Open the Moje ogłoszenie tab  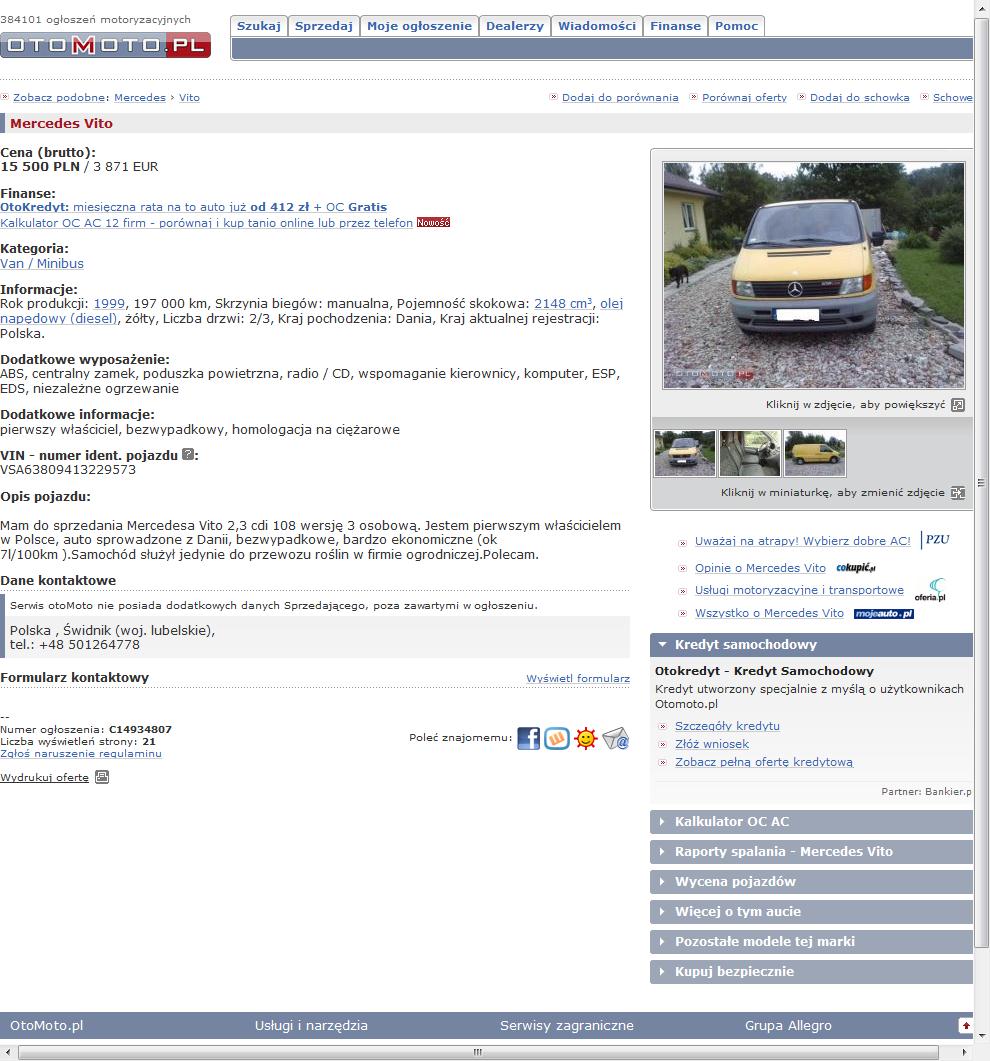(x=420, y=26)
